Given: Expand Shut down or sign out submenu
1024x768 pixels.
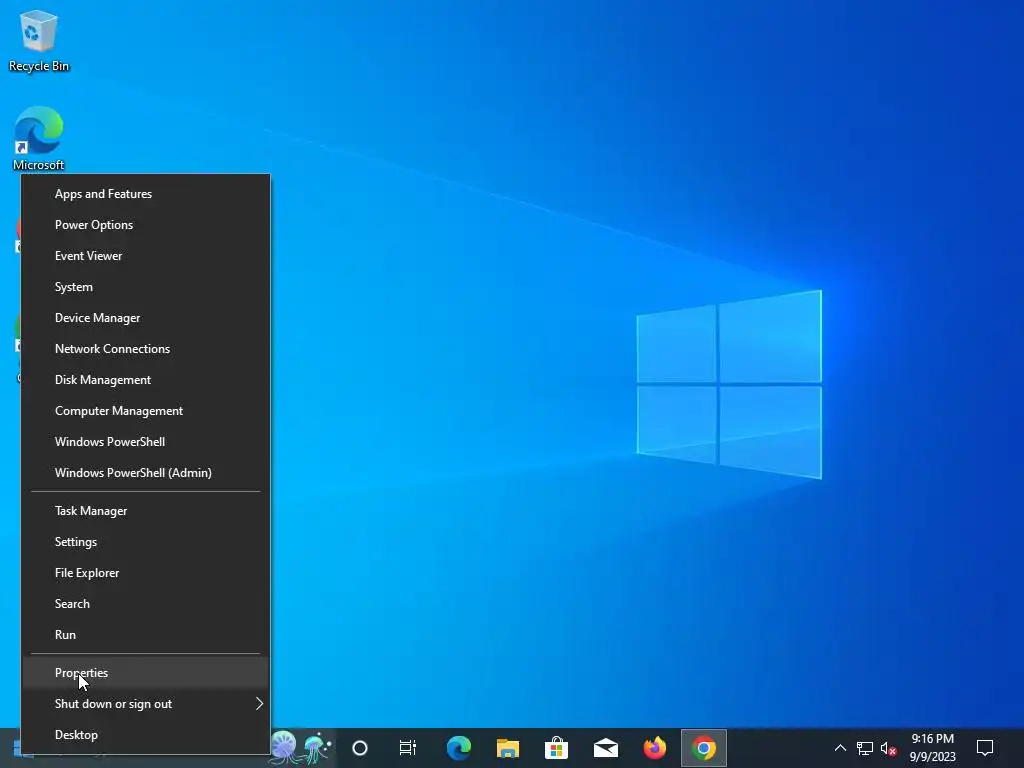Looking at the screenshot, I should point(146,704).
